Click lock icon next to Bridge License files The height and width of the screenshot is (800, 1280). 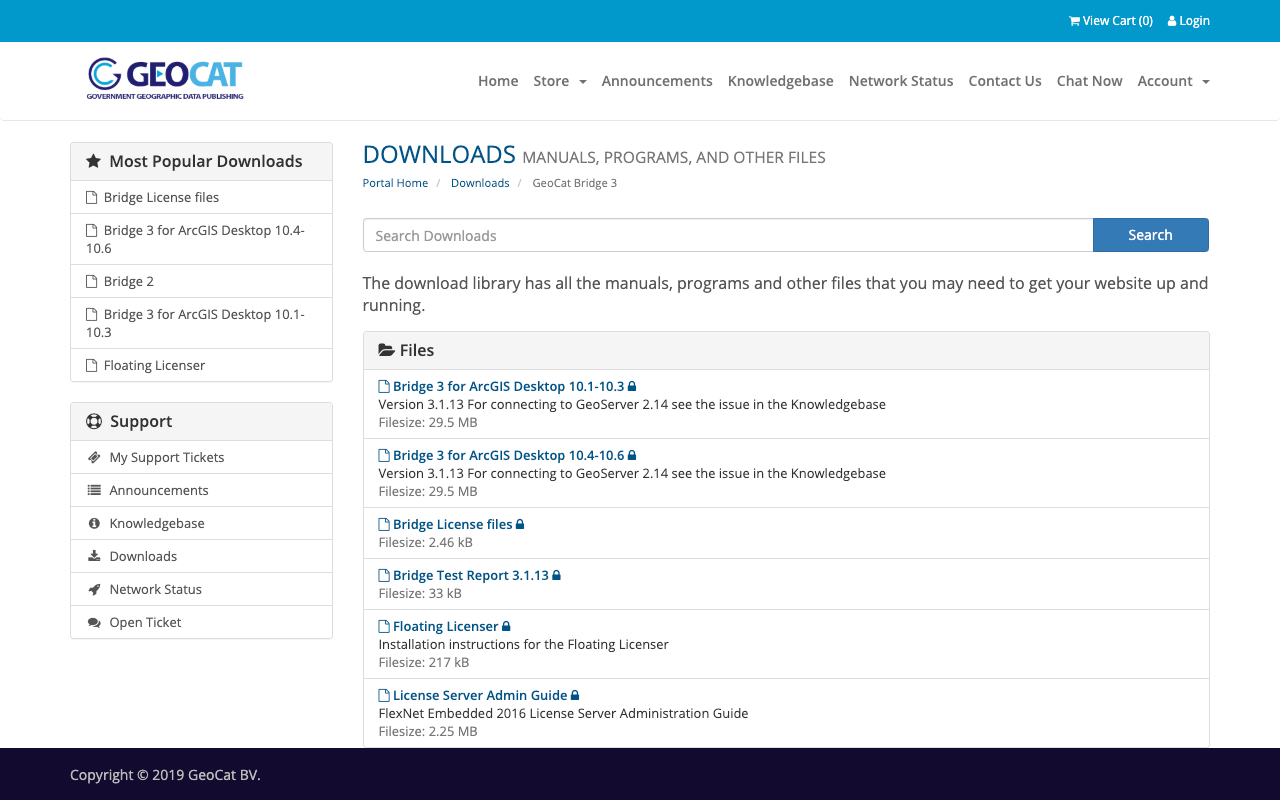click(x=520, y=524)
